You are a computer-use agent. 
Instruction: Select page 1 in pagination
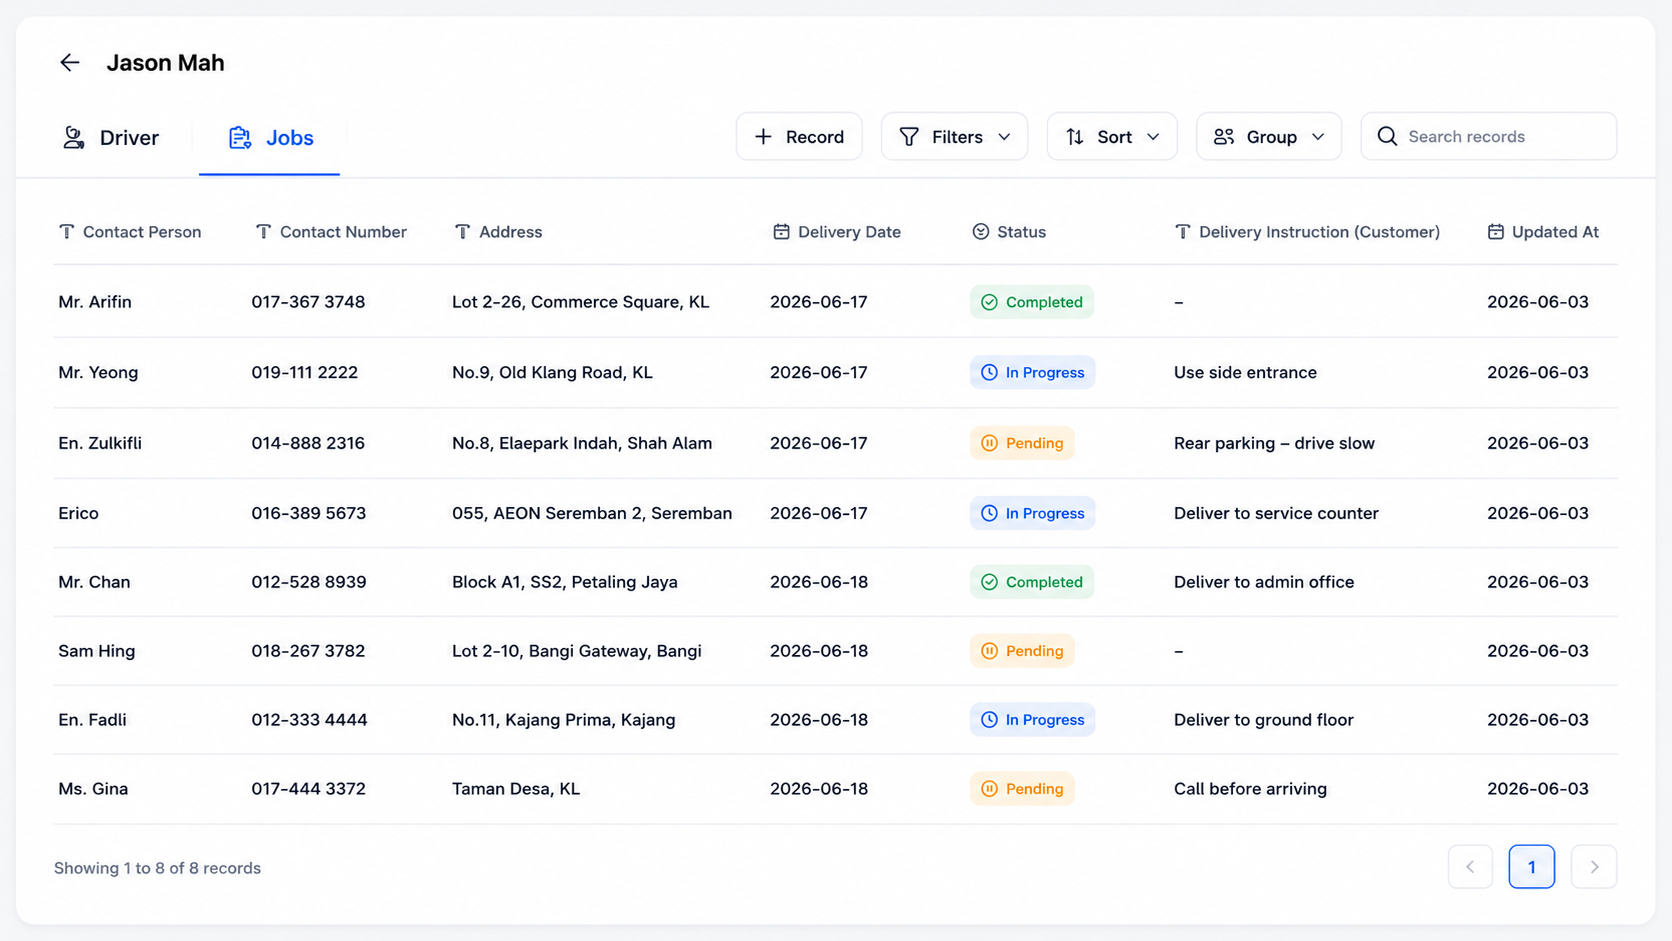(1532, 867)
